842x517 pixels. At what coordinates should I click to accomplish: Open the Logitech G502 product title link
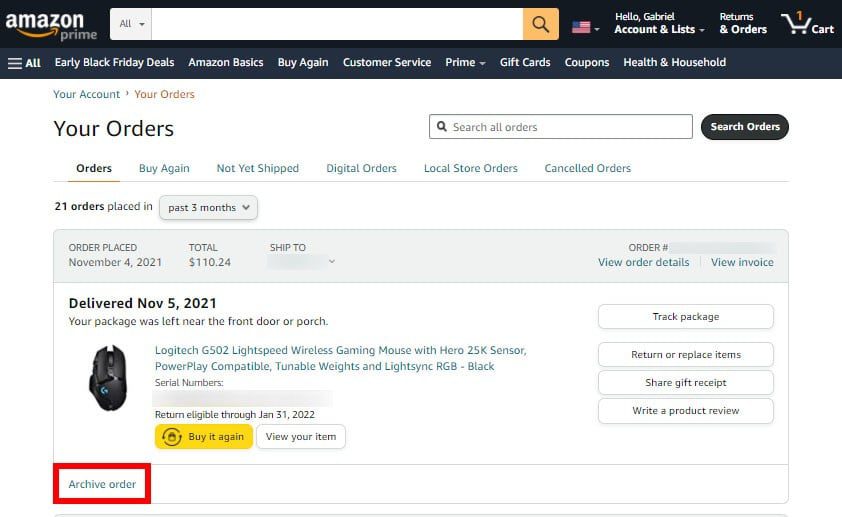click(x=340, y=358)
